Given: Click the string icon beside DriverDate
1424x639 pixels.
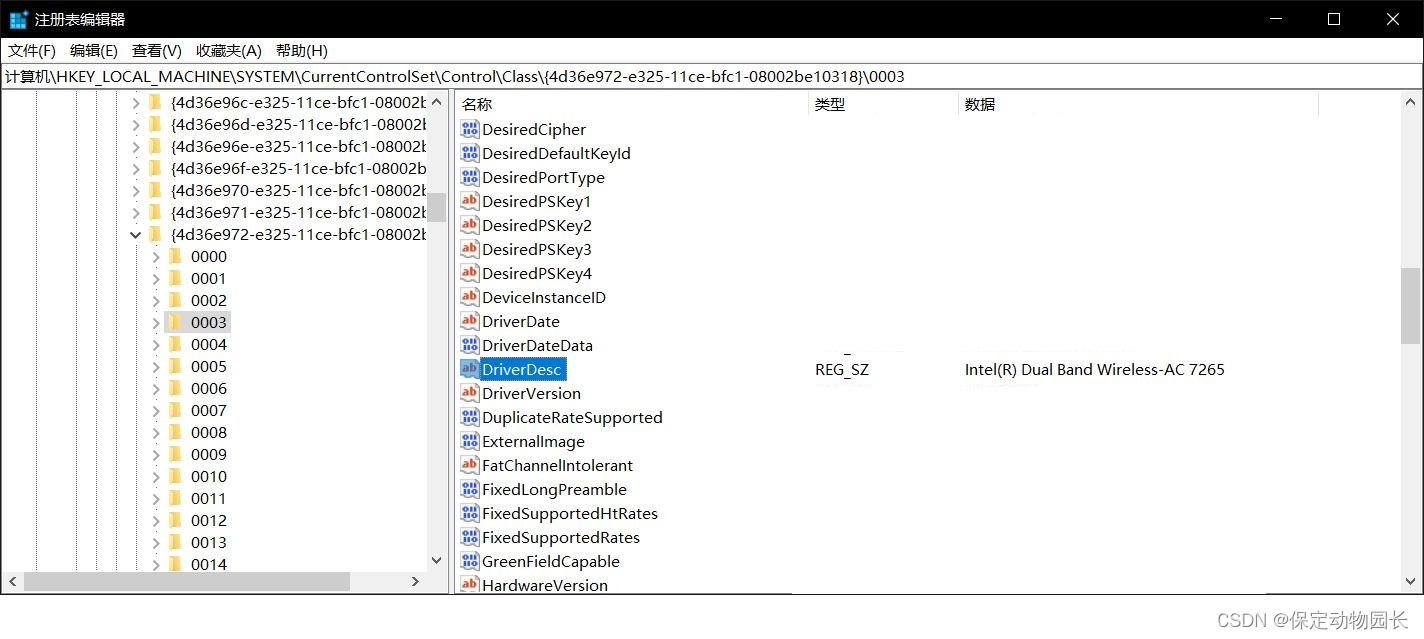Looking at the screenshot, I should tap(470, 321).
